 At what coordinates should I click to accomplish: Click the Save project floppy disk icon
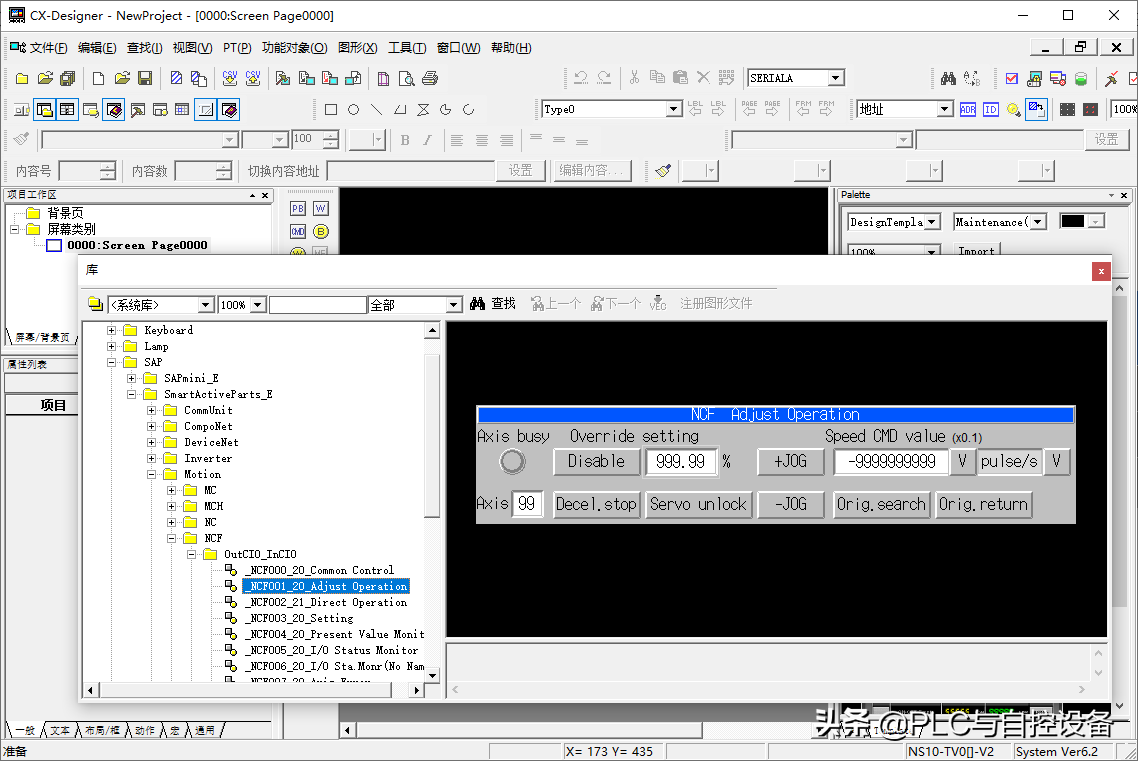[x=145, y=78]
